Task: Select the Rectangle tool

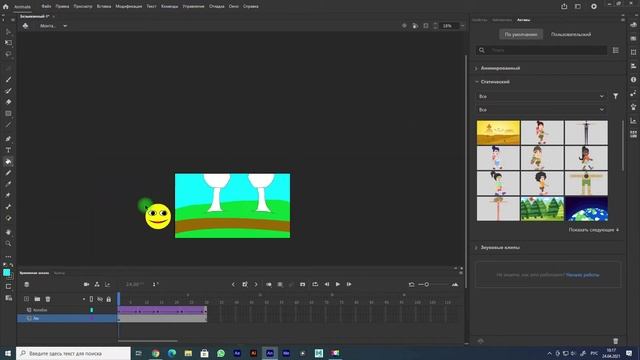Action: point(8,113)
